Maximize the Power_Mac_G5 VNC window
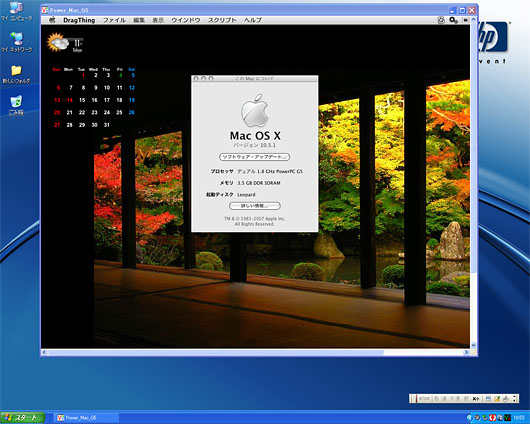Screen dimensions: 530x424 [x=462, y=10]
